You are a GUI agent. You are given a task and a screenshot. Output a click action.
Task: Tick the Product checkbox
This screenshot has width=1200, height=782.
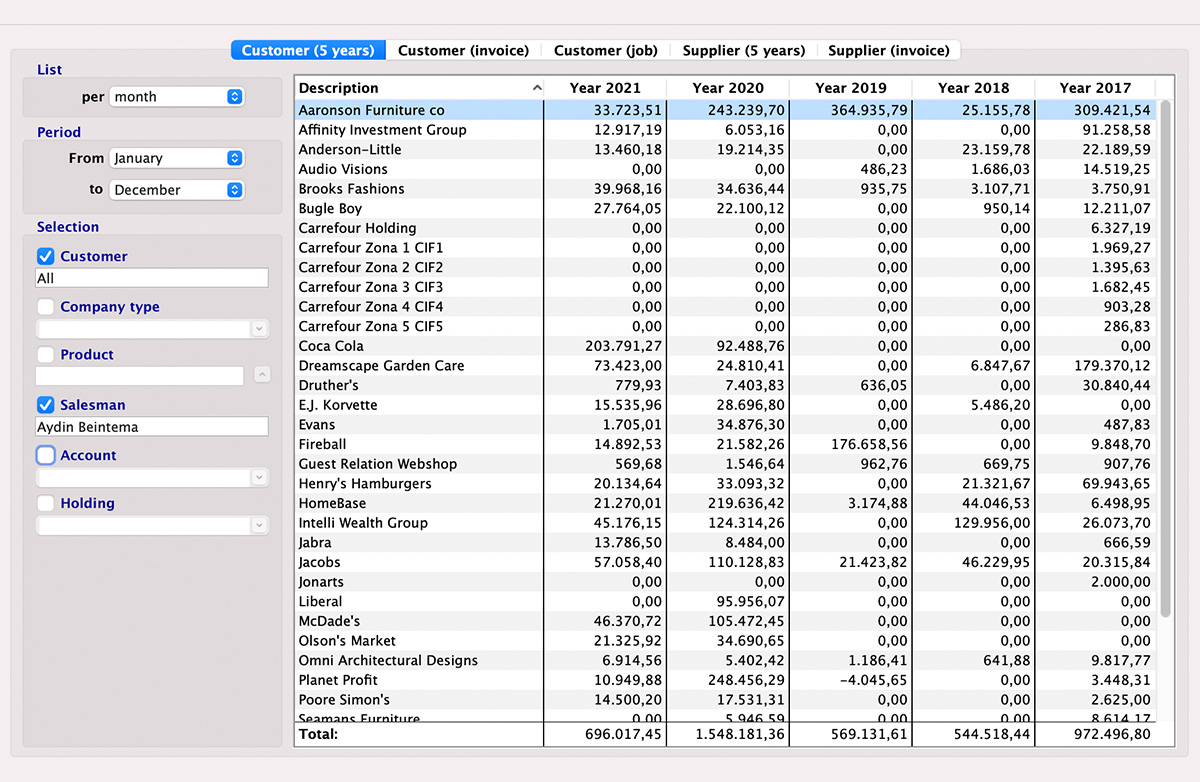[x=46, y=355]
